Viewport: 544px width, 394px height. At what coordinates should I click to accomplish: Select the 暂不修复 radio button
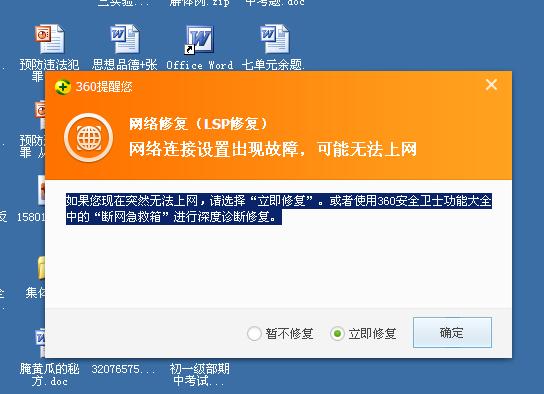click(x=254, y=334)
